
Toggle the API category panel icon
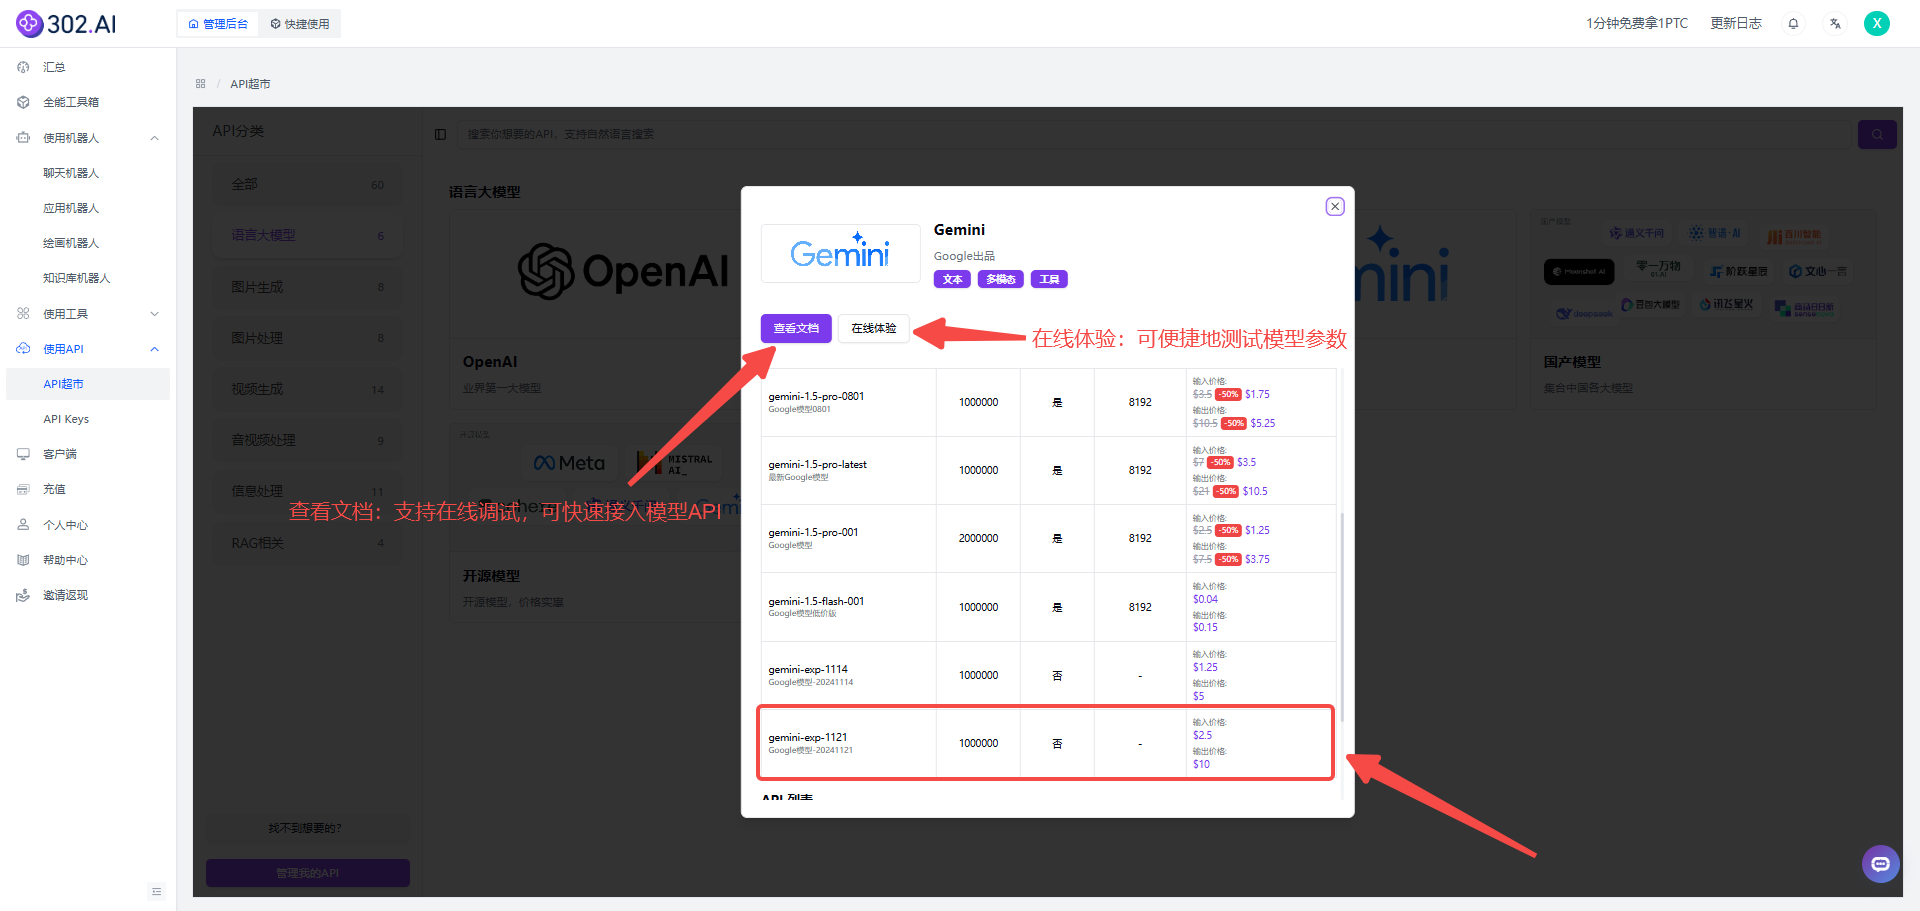click(x=440, y=134)
